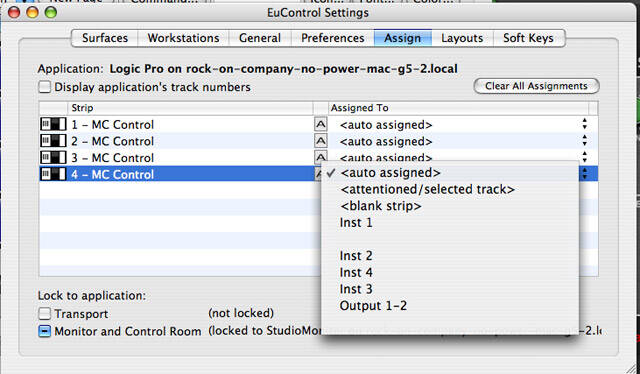Open the assignment popup arrows for strip 3
The height and width of the screenshot is (374, 640).
point(584,156)
